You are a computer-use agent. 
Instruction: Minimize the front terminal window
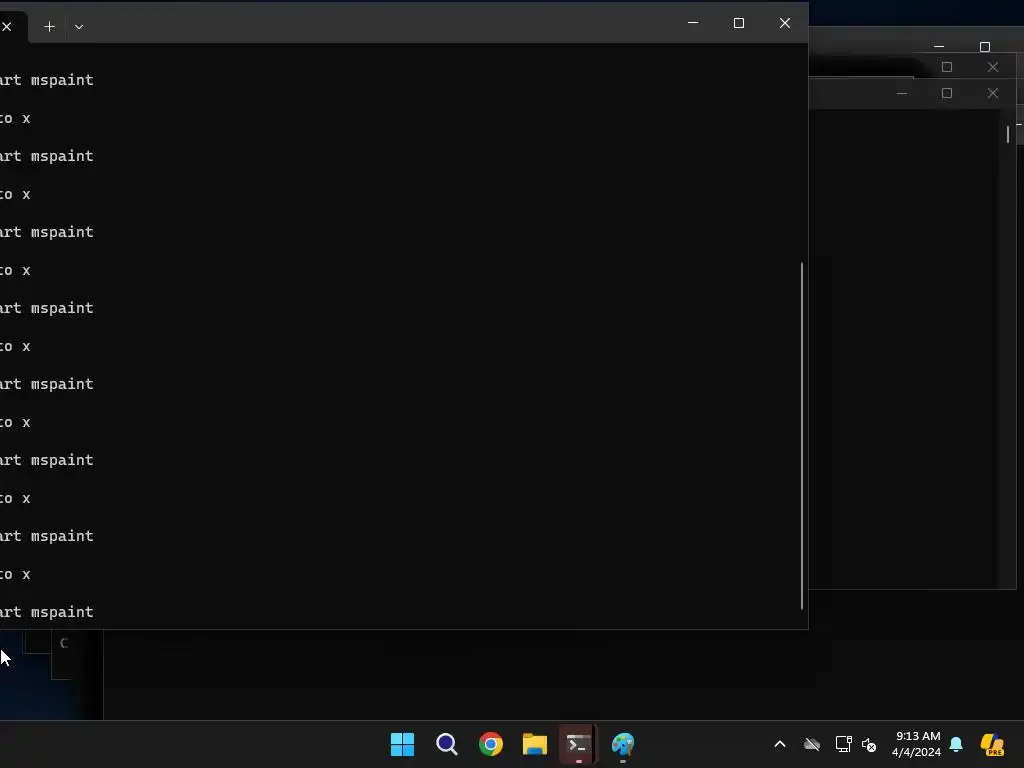coord(693,23)
